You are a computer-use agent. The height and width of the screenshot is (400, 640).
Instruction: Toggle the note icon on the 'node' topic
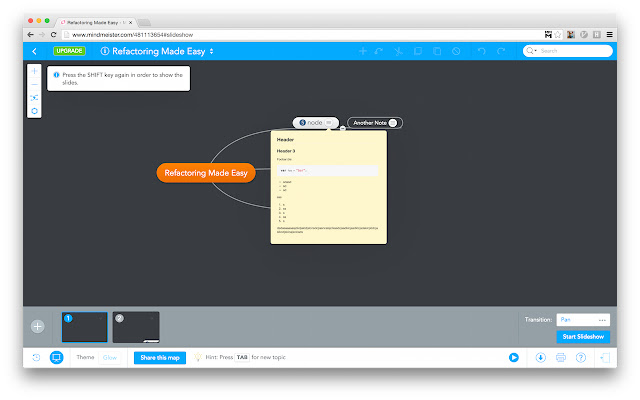[329, 122]
